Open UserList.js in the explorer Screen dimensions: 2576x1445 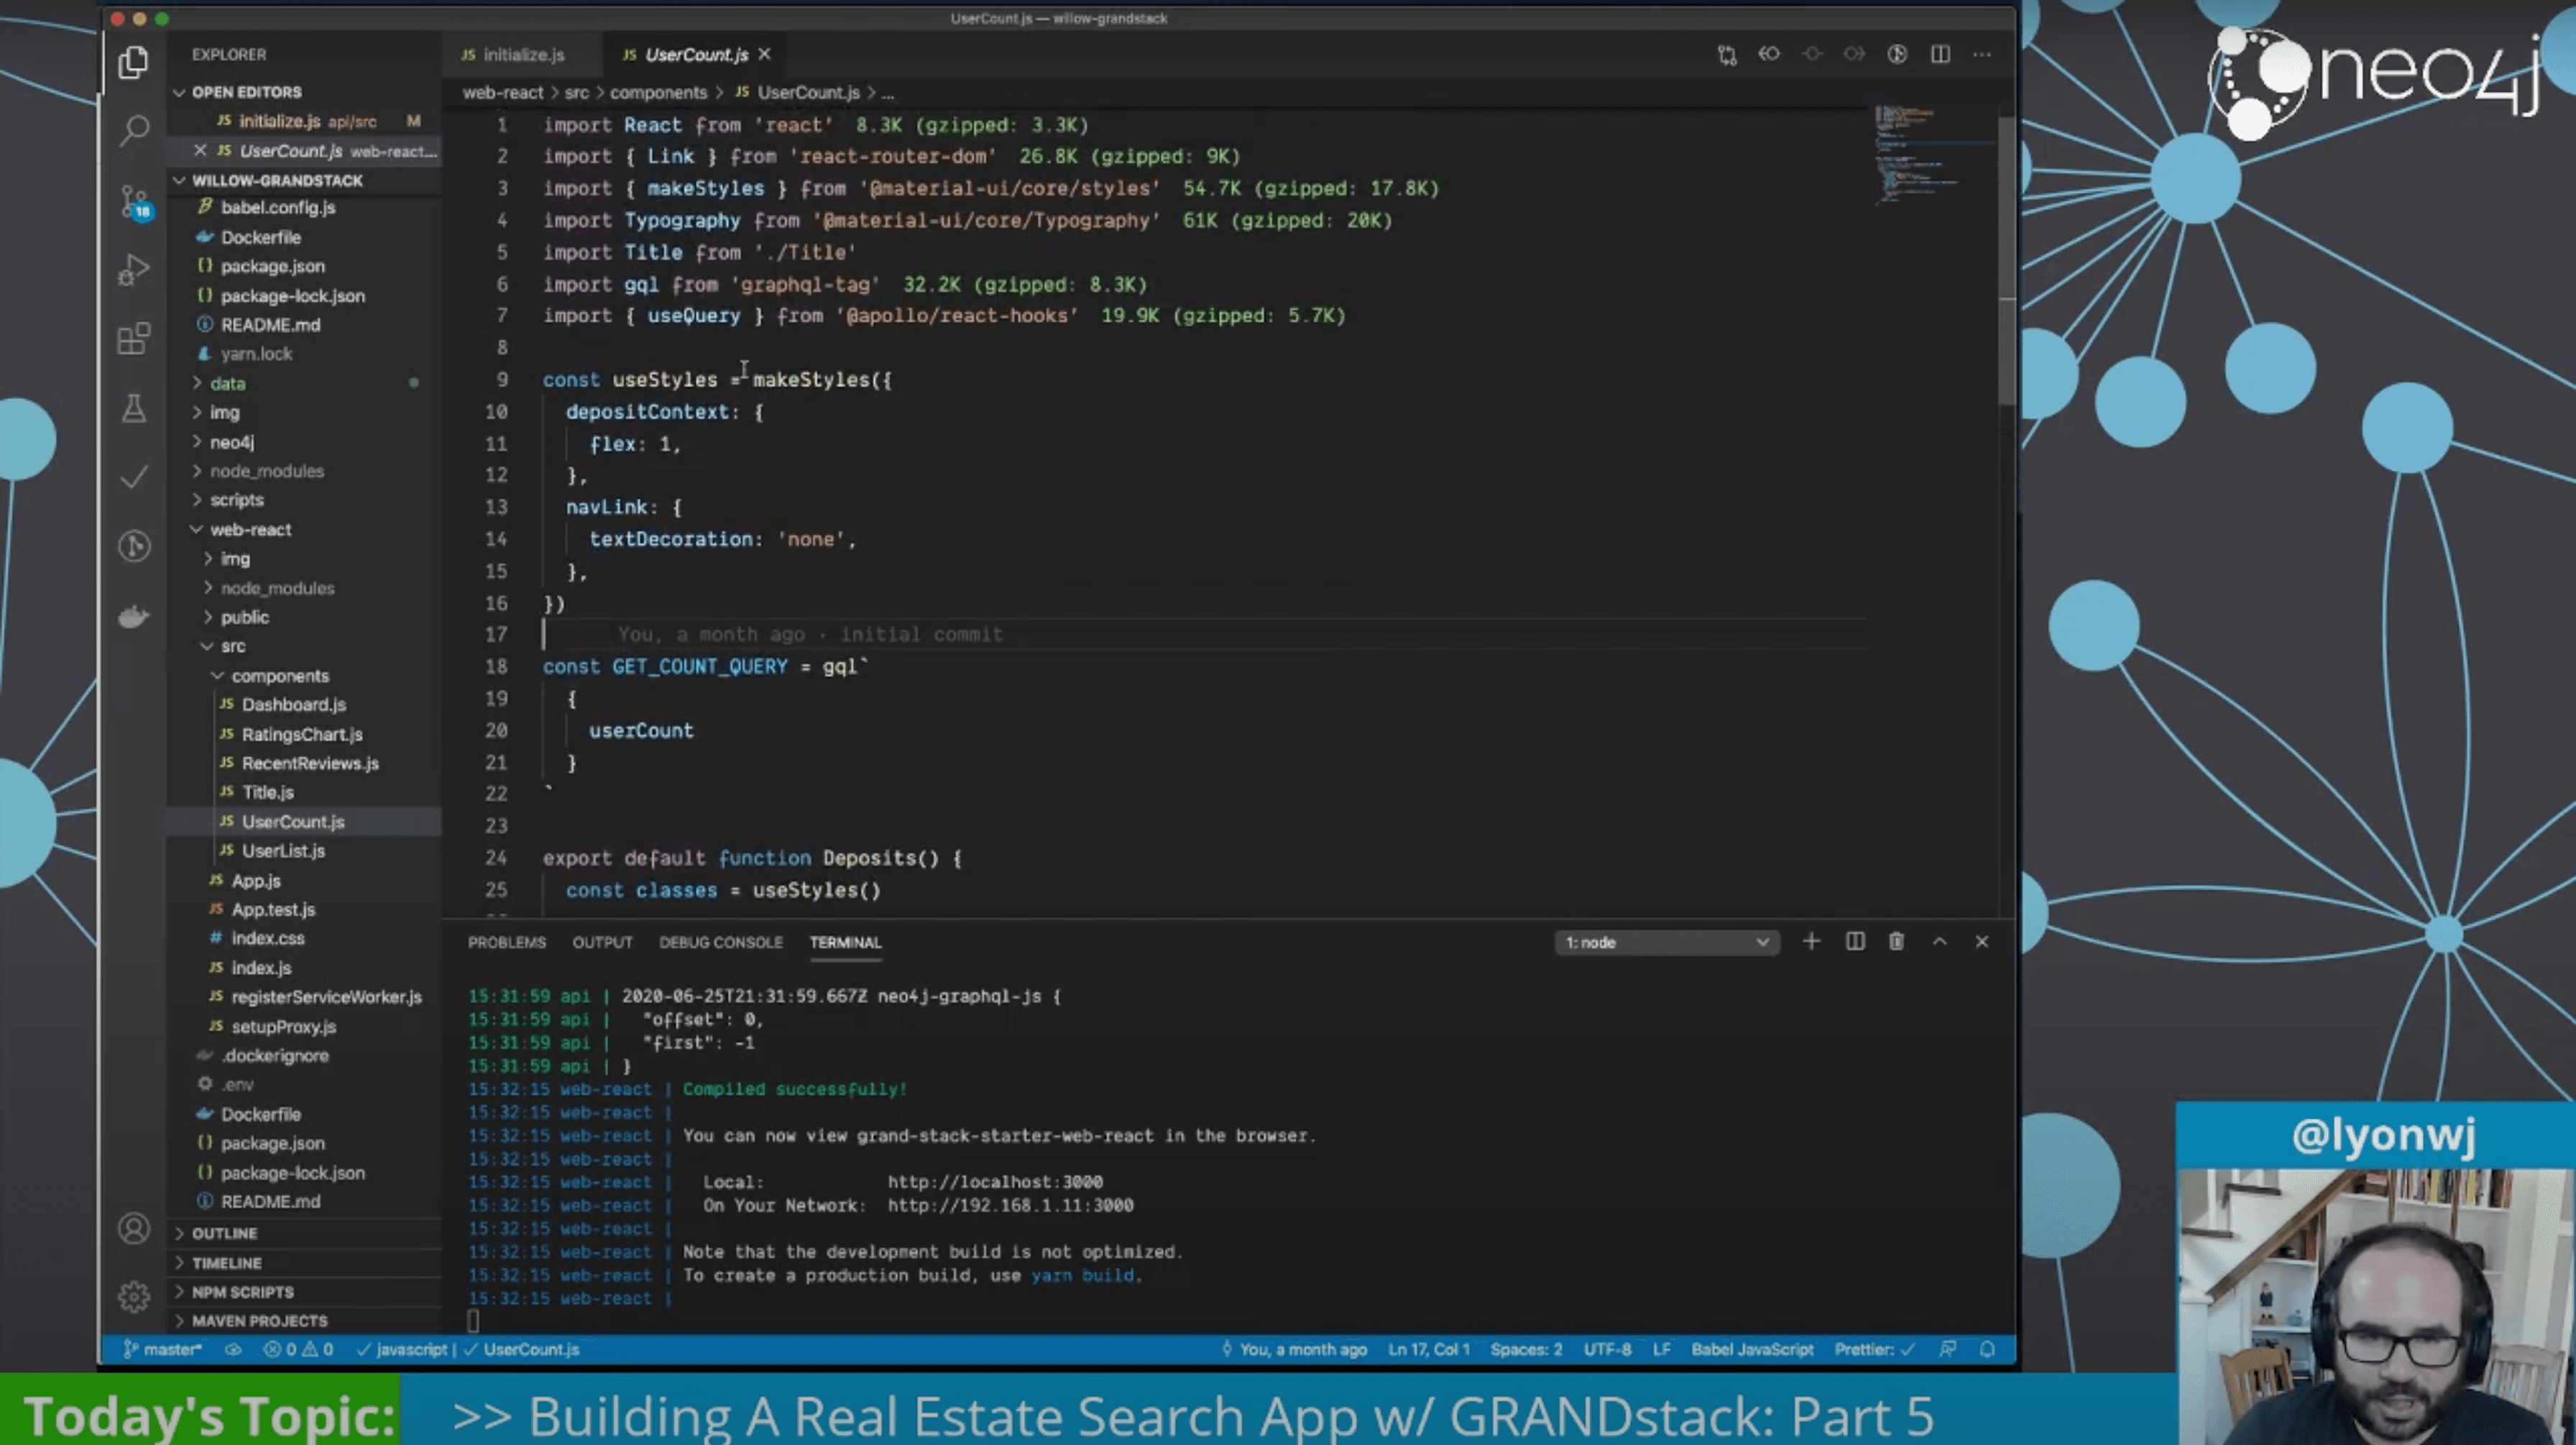283,851
